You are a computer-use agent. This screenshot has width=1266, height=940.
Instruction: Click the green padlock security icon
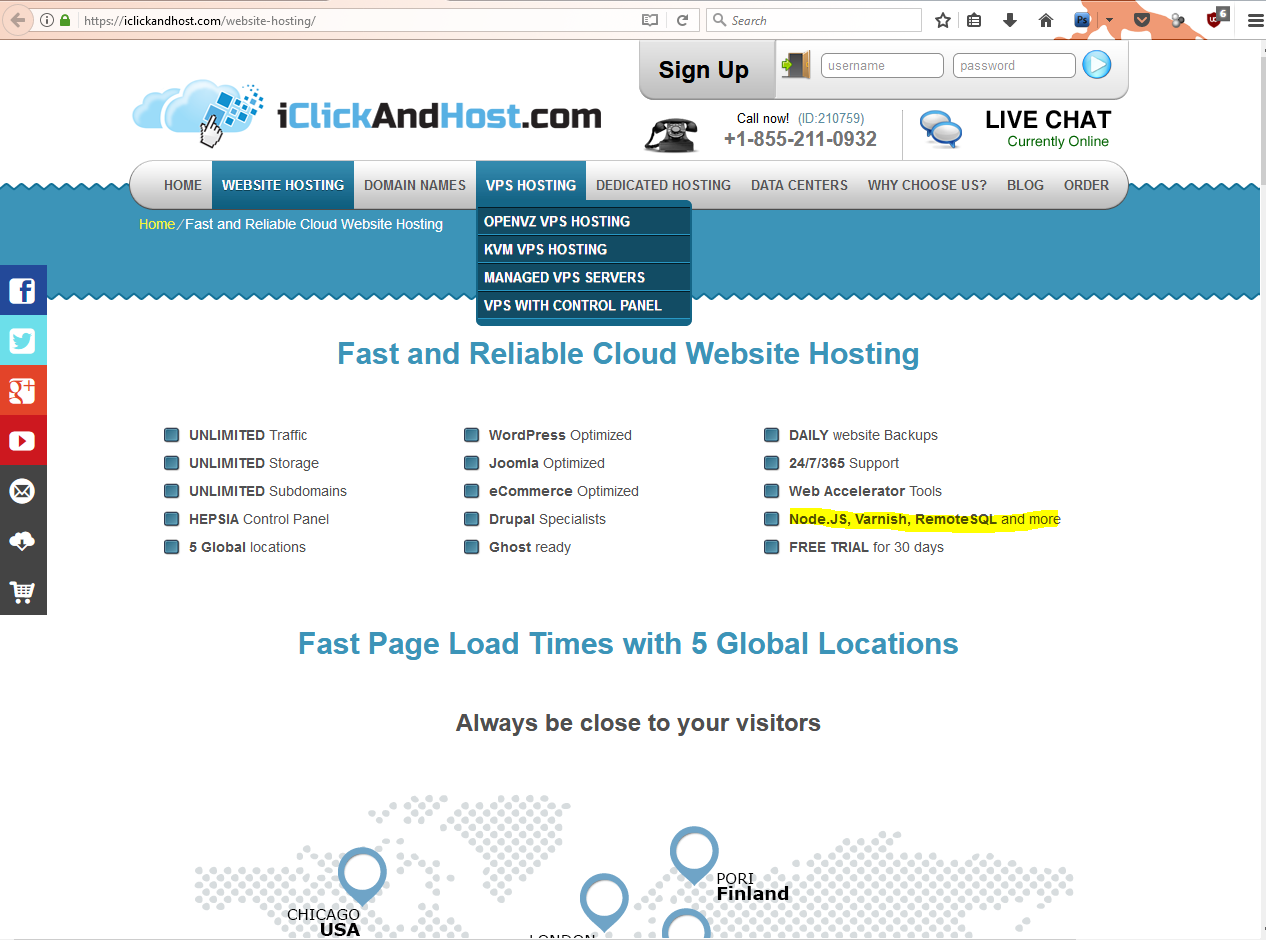point(65,20)
